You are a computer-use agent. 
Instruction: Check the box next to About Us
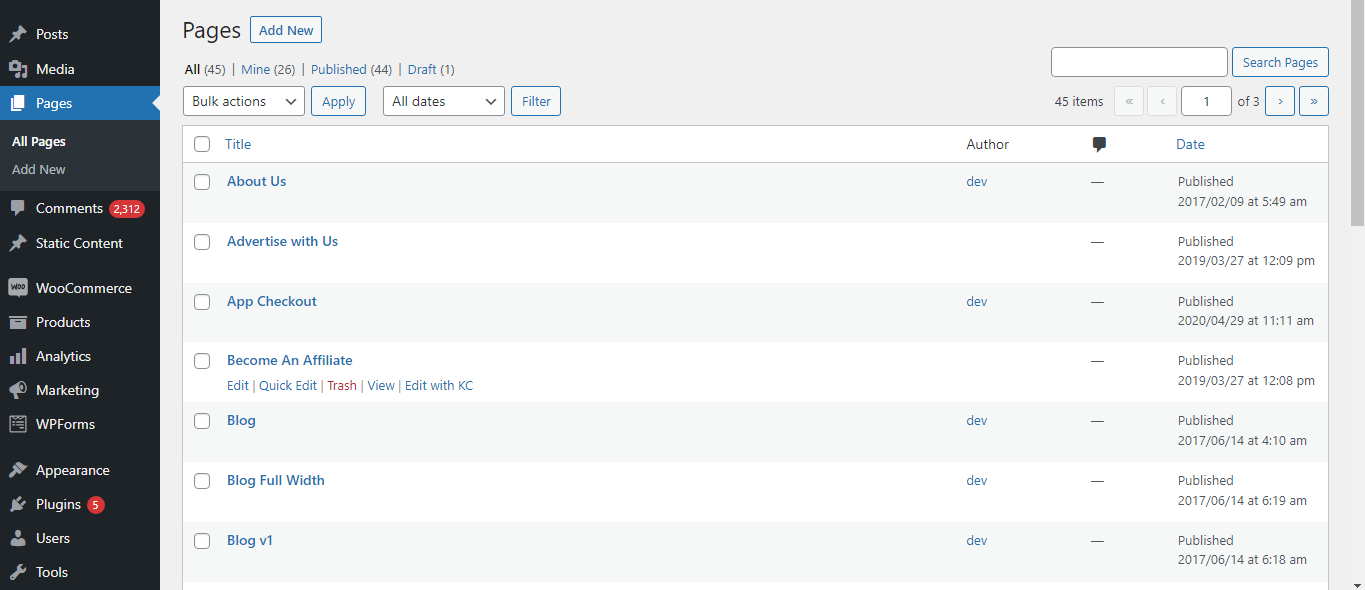pyautogui.click(x=202, y=182)
